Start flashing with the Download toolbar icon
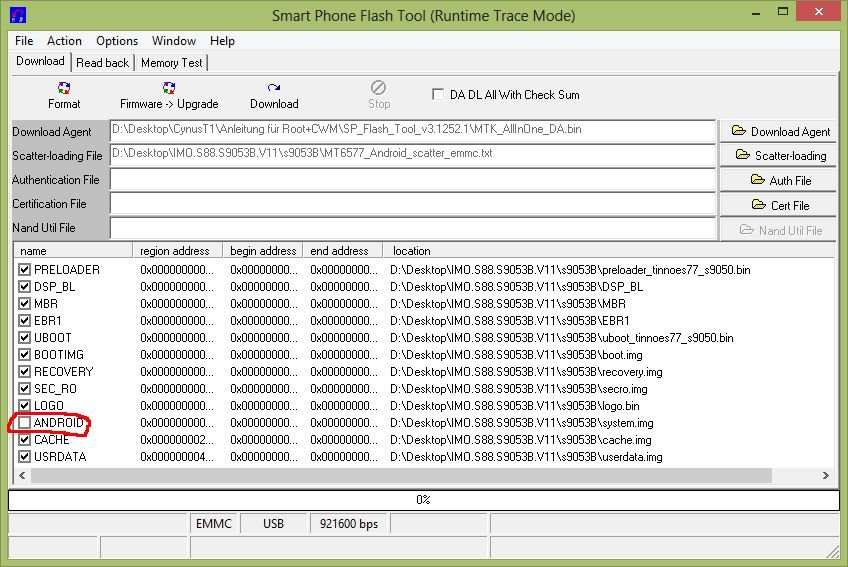Viewport: 848px width, 567px height. (274, 95)
